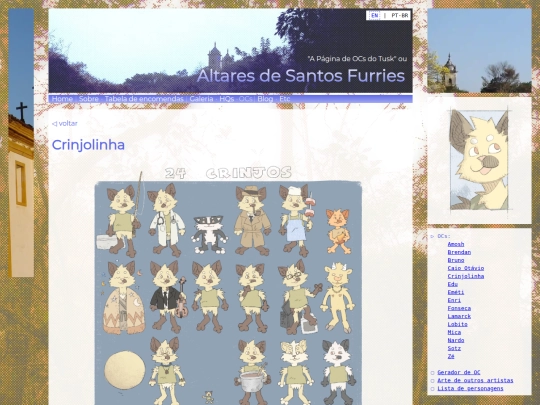The height and width of the screenshot is (405, 540).
Task: Open the Gerador de OC link
Action: [x=458, y=372]
